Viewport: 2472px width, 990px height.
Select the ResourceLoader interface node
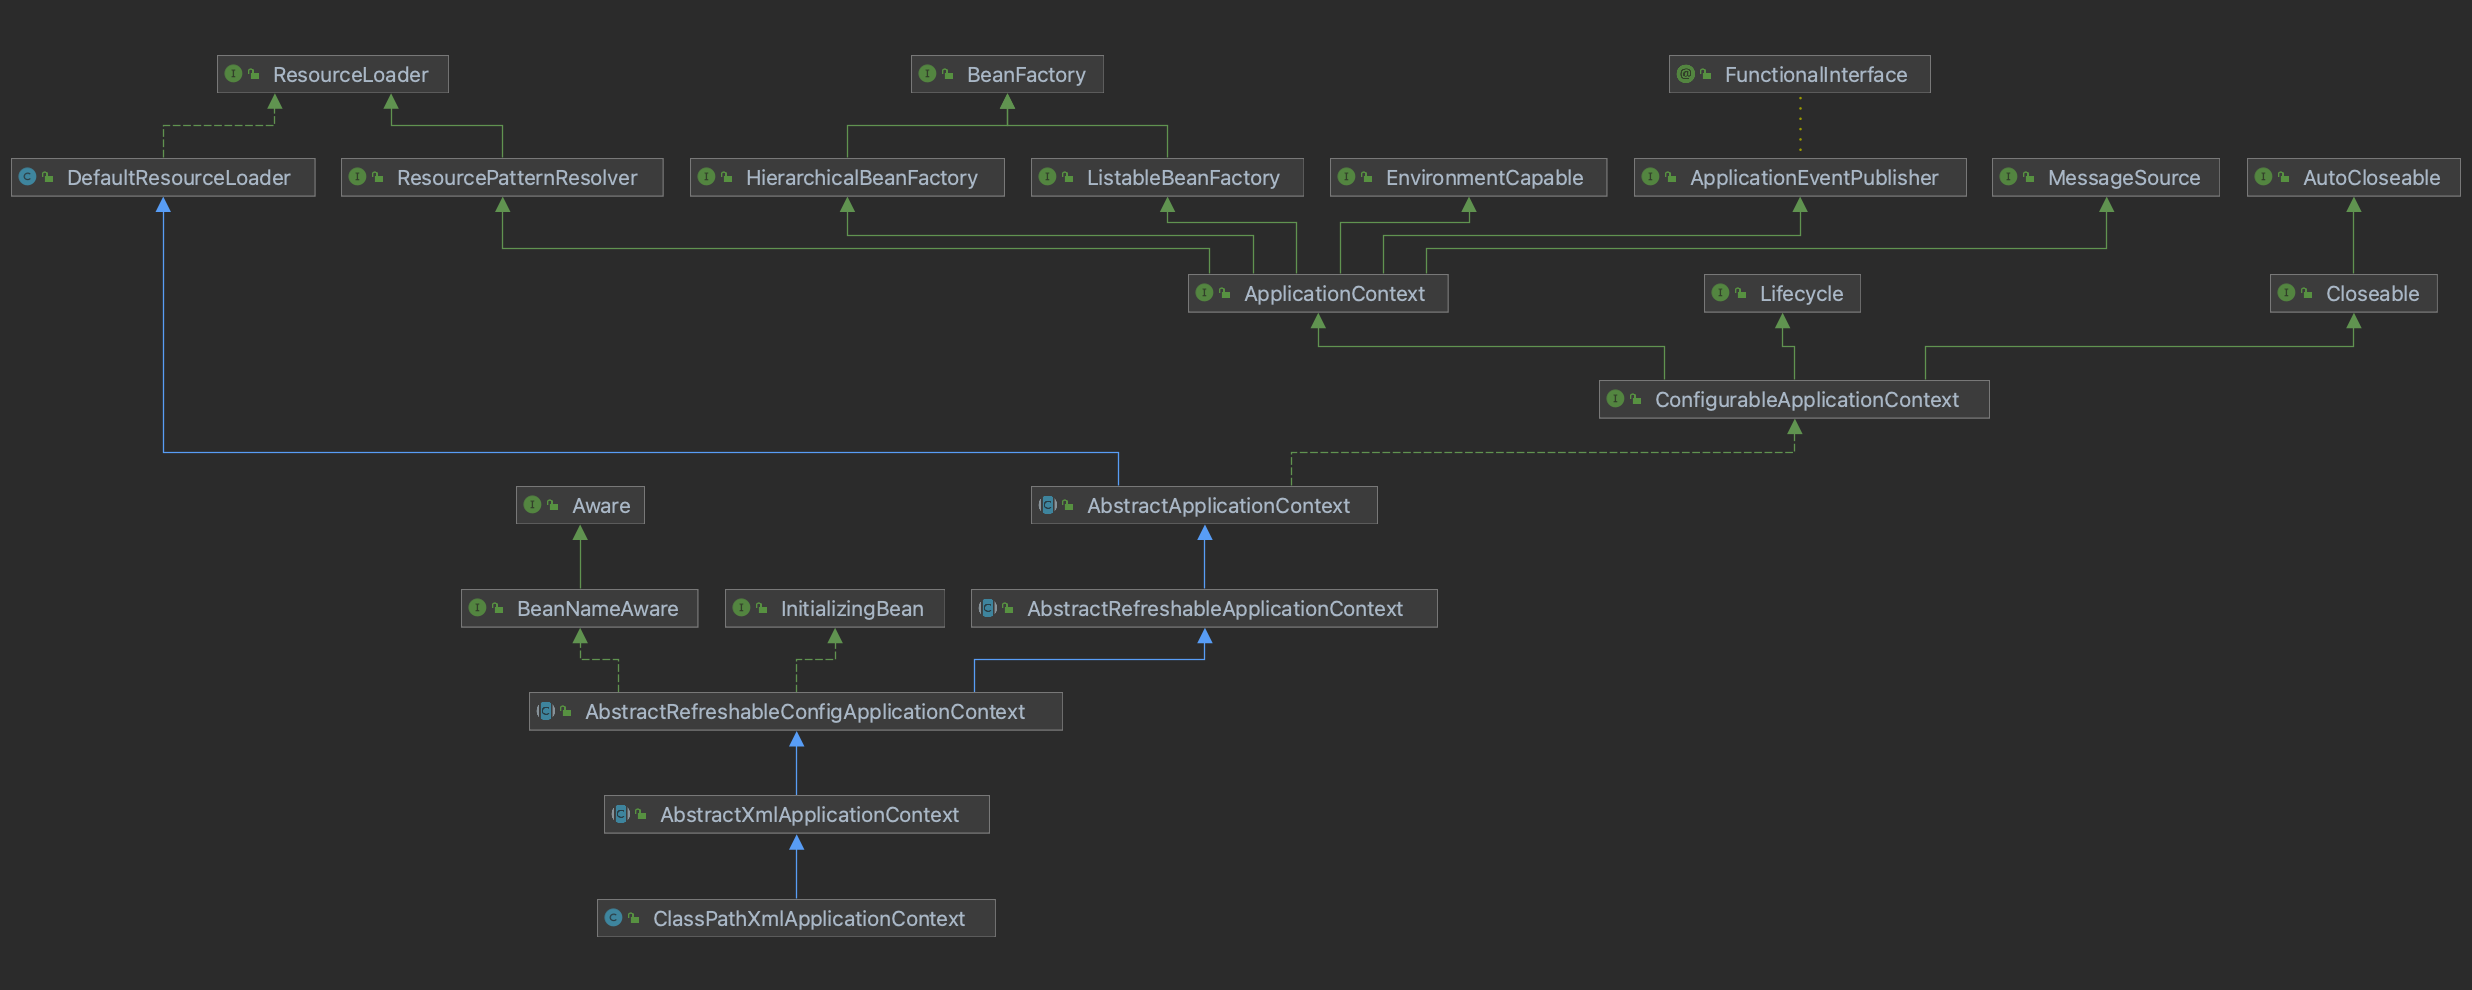point(333,74)
